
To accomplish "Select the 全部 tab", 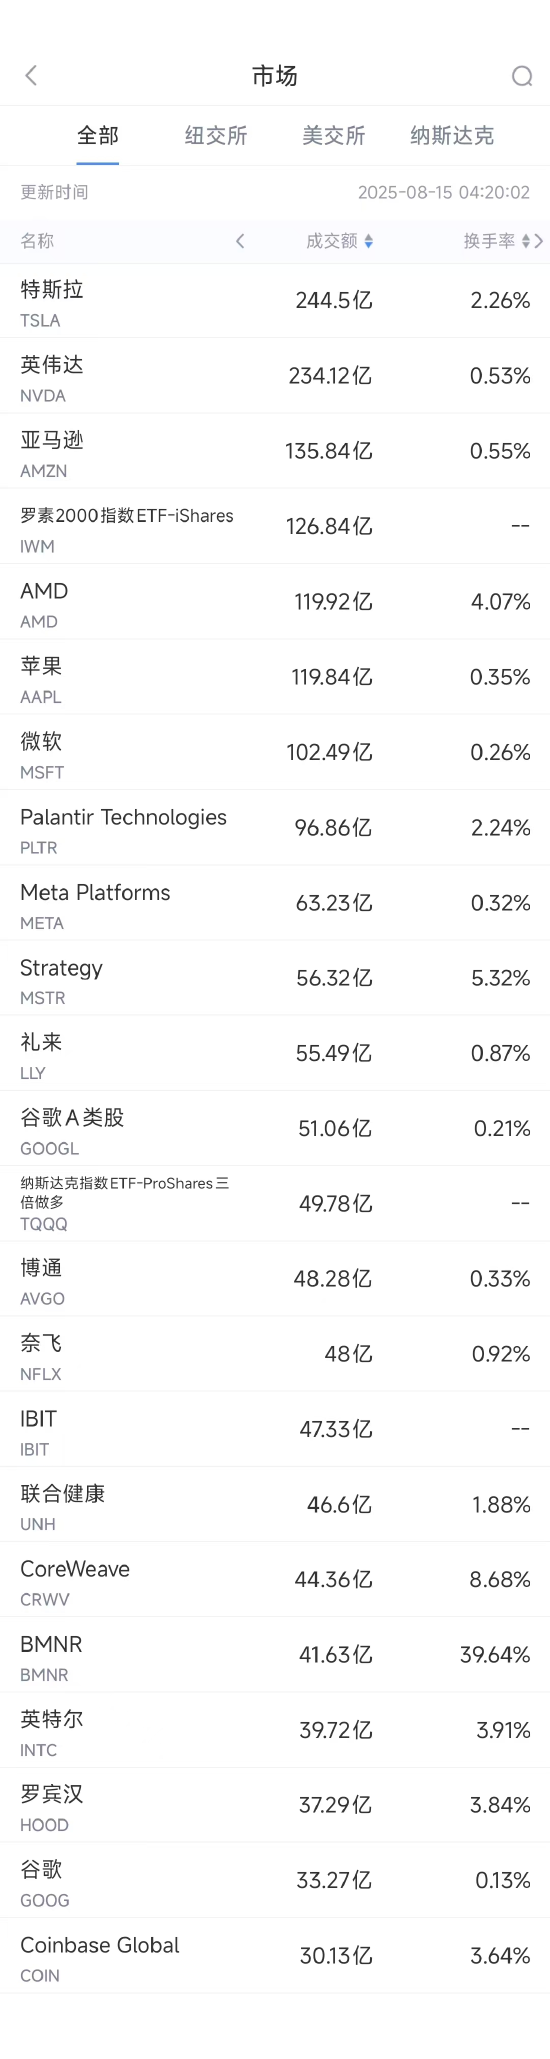I will pos(98,136).
